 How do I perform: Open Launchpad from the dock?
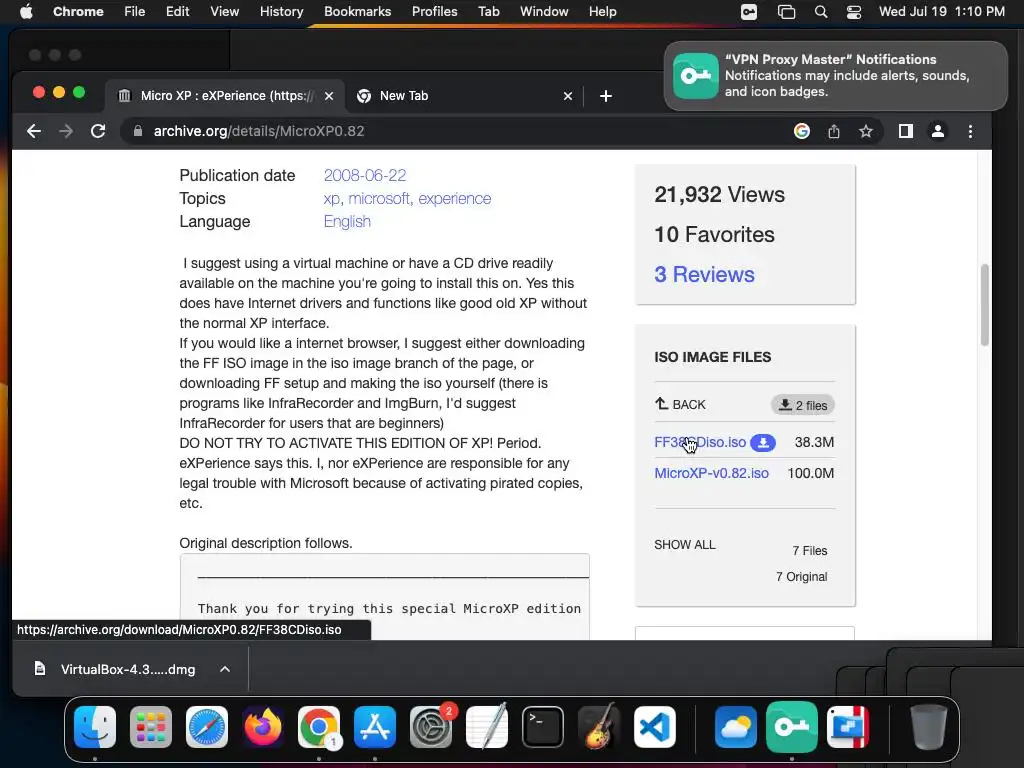(x=151, y=727)
